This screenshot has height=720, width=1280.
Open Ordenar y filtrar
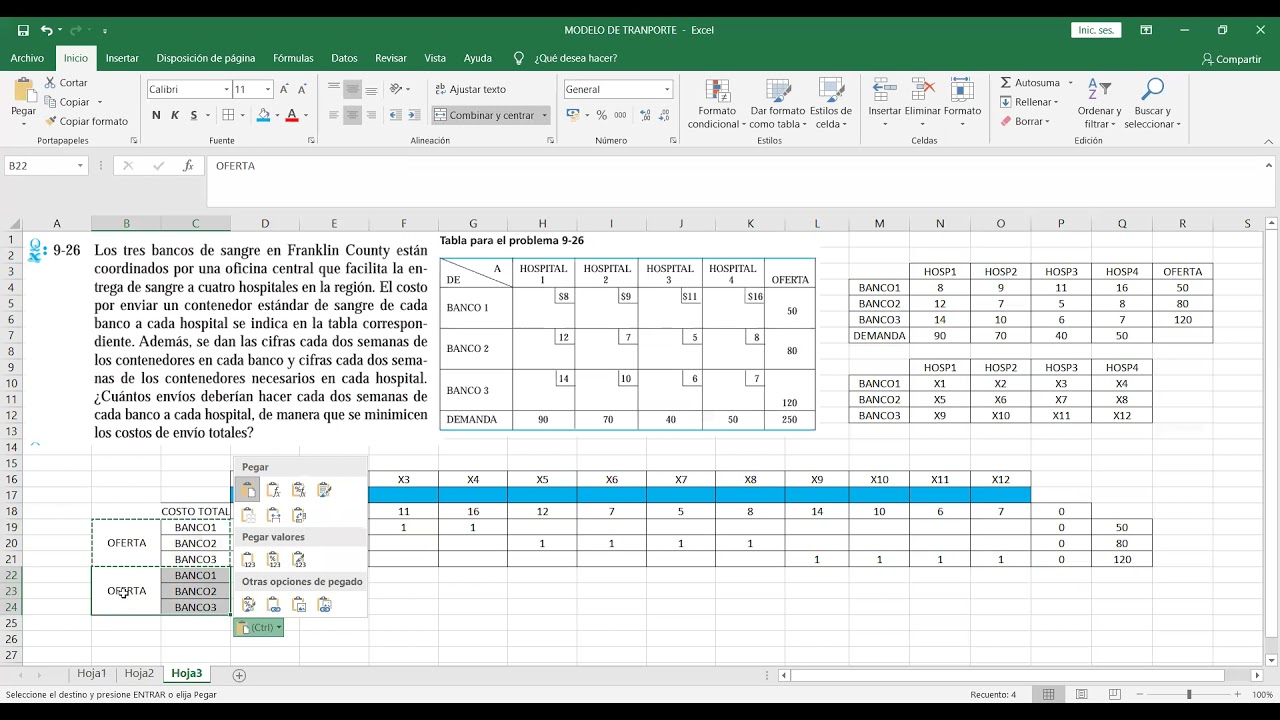pyautogui.click(x=1099, y=103)
